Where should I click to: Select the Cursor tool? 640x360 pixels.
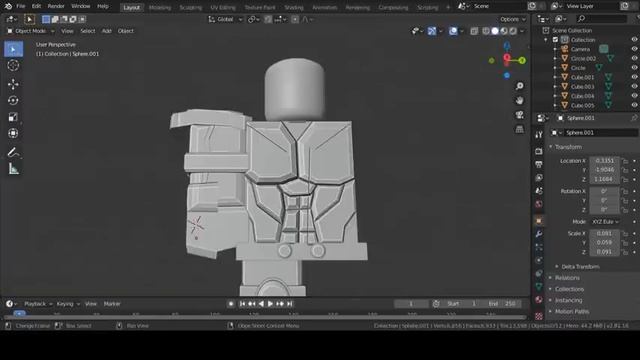click(13, 65)
